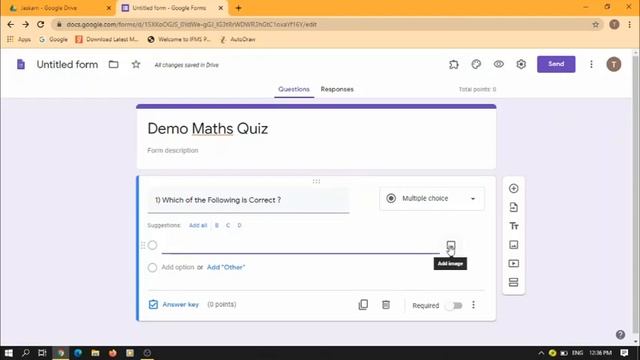Add image from the side toolbar
Screen dimensions: 640x360
click(x=513, y=245)
